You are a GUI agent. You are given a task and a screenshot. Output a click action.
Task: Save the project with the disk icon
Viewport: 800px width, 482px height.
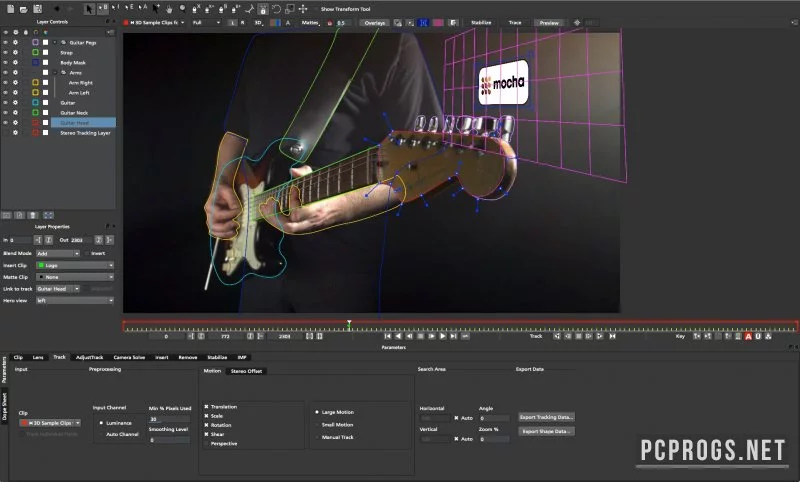37,9
